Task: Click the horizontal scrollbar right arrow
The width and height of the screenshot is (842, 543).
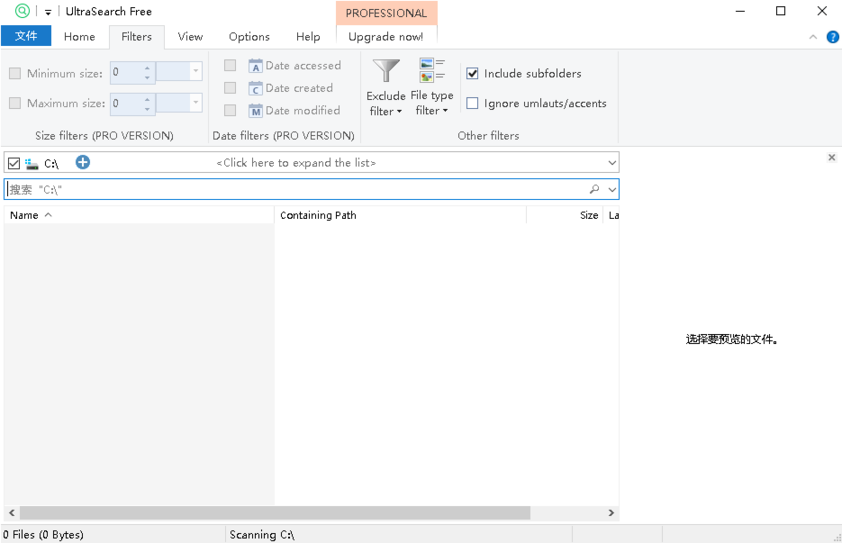Action: pyautogui.click(x=611, y=513)
